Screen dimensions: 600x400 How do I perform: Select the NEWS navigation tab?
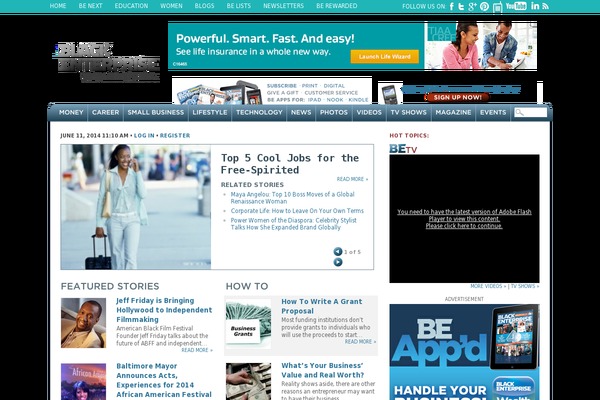point(301,112)
